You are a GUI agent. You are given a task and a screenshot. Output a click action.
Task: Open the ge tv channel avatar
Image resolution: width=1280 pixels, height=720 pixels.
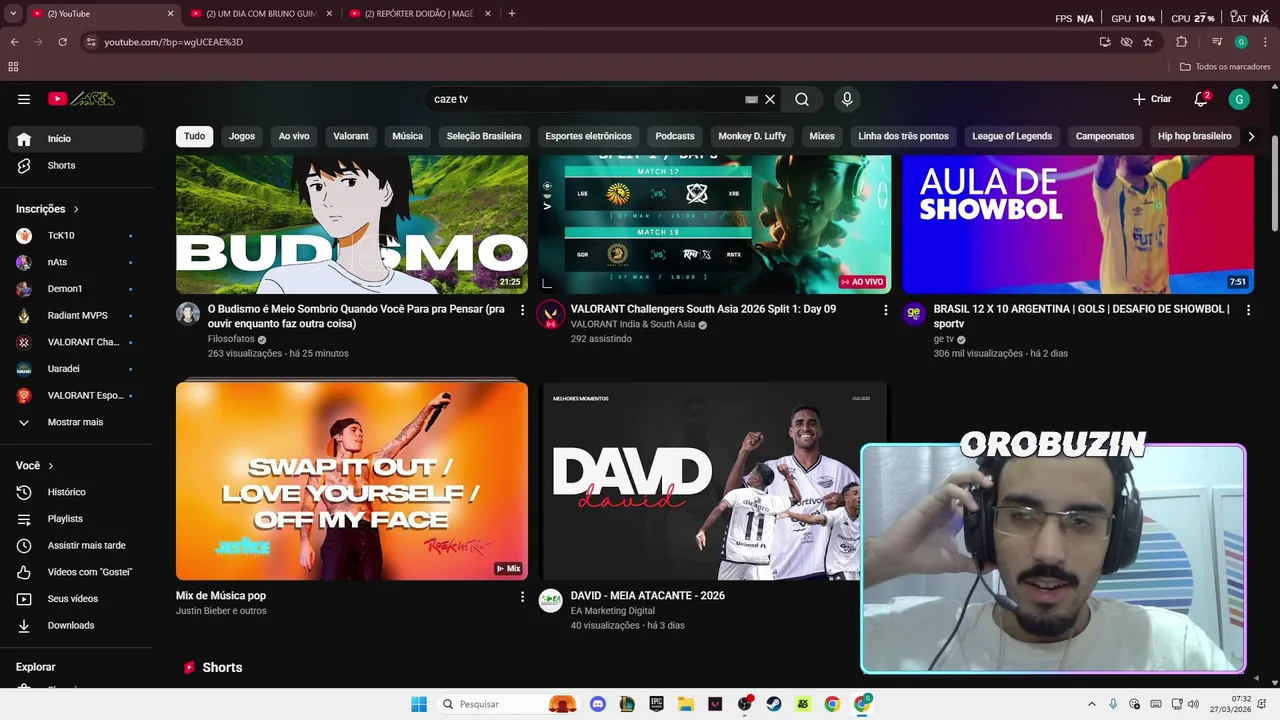(914, 314)
